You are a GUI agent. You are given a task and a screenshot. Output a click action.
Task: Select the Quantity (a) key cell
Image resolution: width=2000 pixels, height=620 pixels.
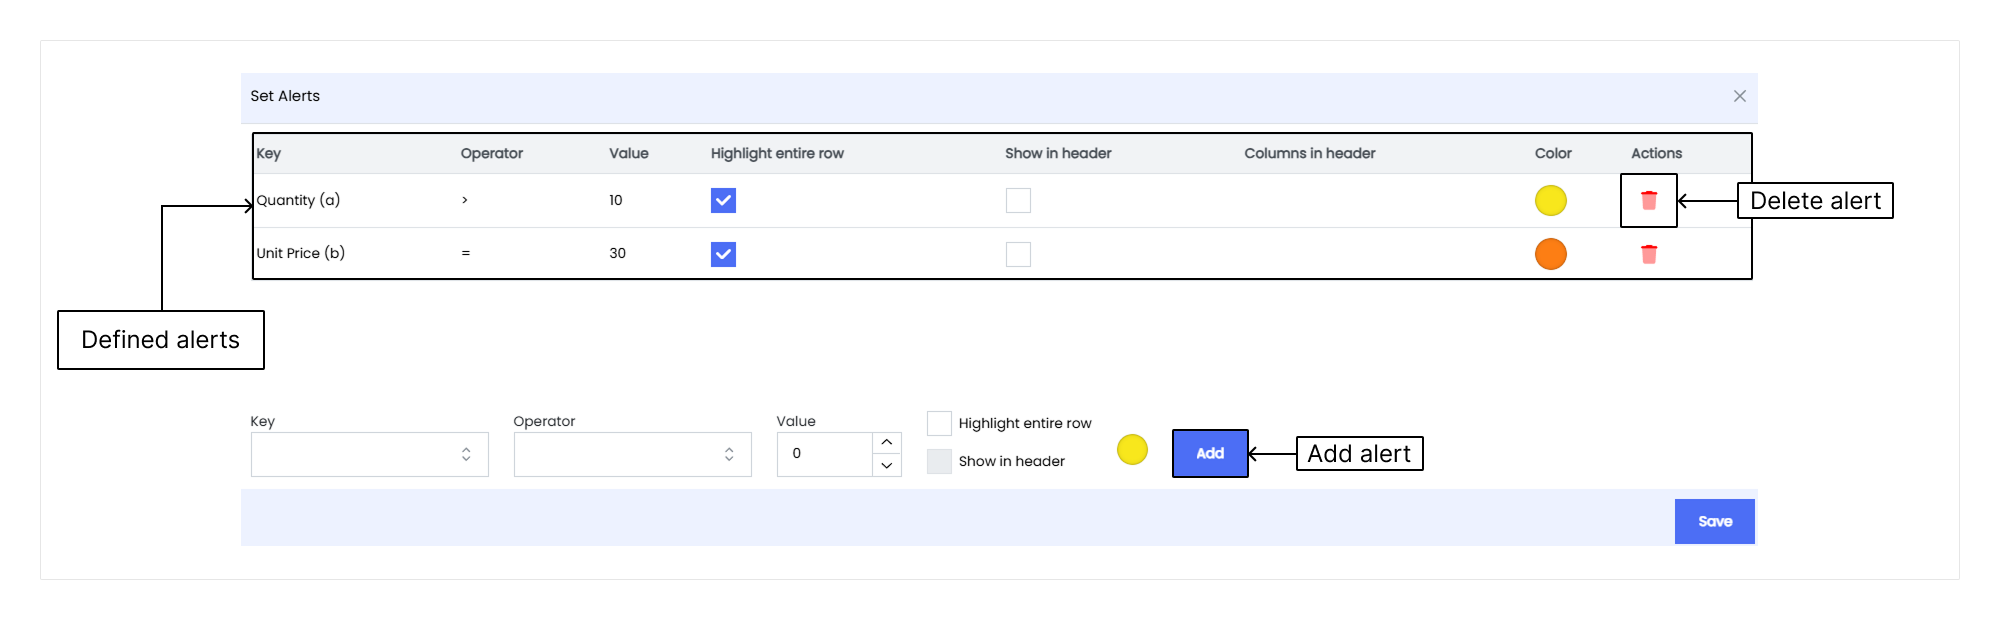tap(298, 200)
